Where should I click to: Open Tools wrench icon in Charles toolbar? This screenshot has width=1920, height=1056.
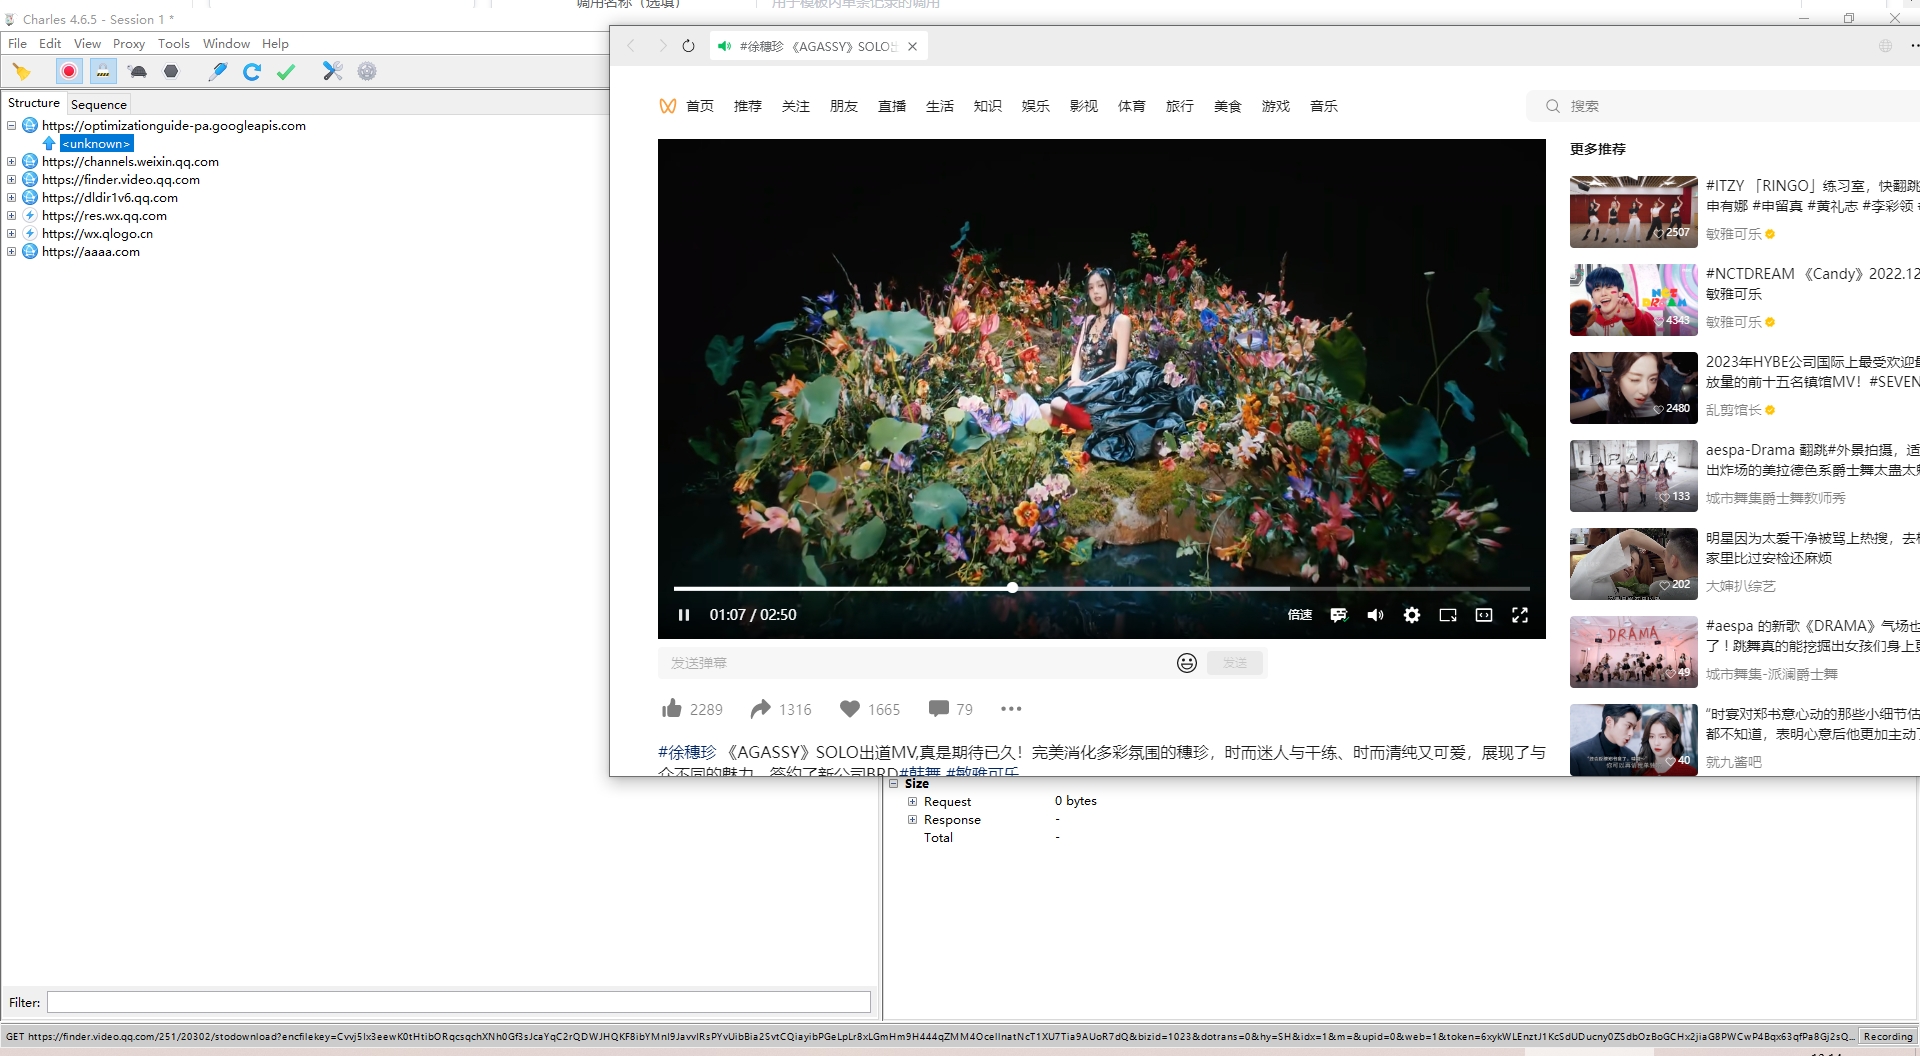tap(333, 71)
